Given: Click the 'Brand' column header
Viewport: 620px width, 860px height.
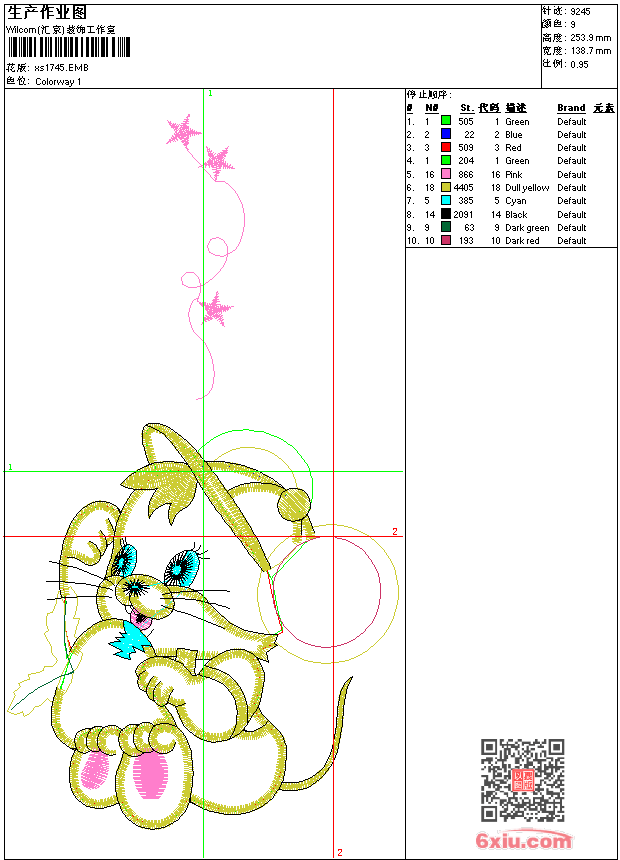Looking at the screenshot, I should coord(571,108).
